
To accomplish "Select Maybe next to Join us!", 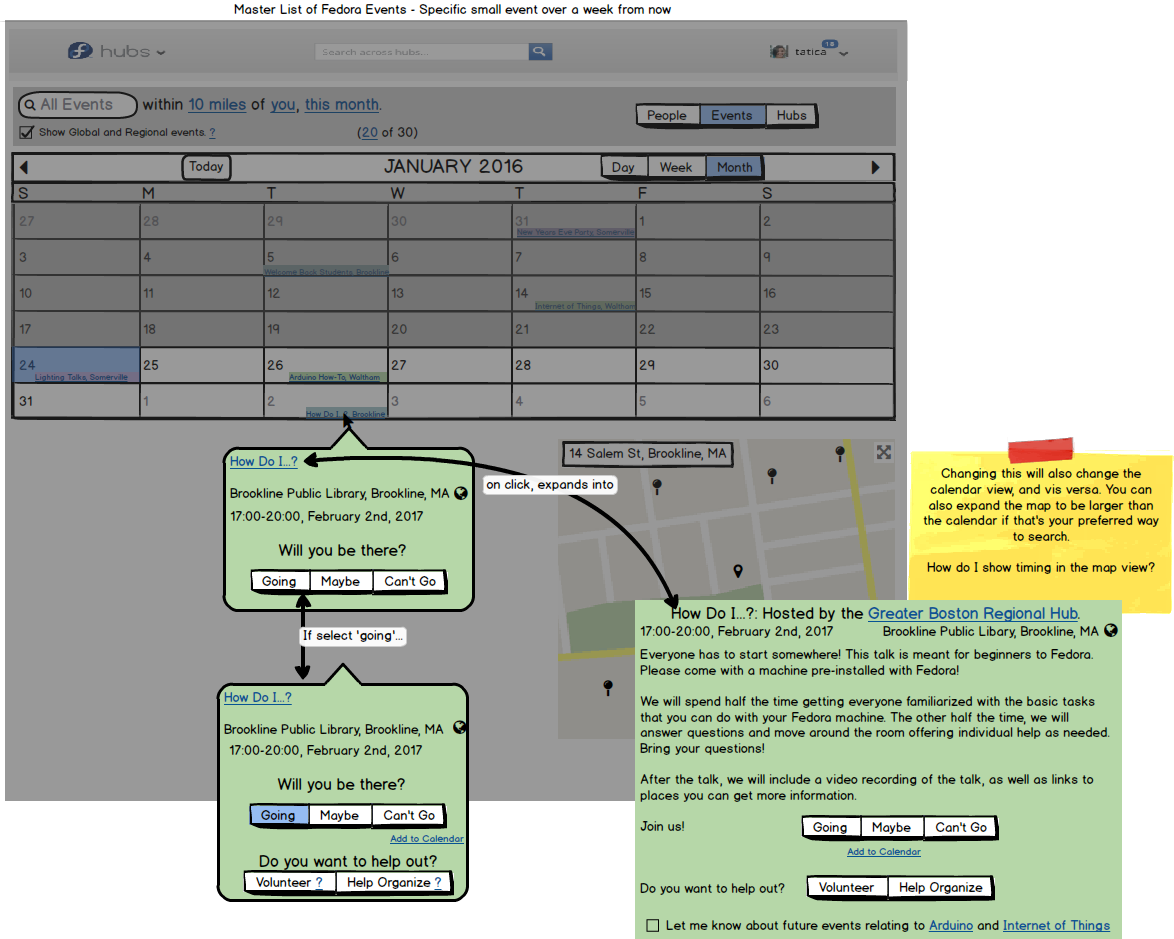I will click(x=892, y=827).
